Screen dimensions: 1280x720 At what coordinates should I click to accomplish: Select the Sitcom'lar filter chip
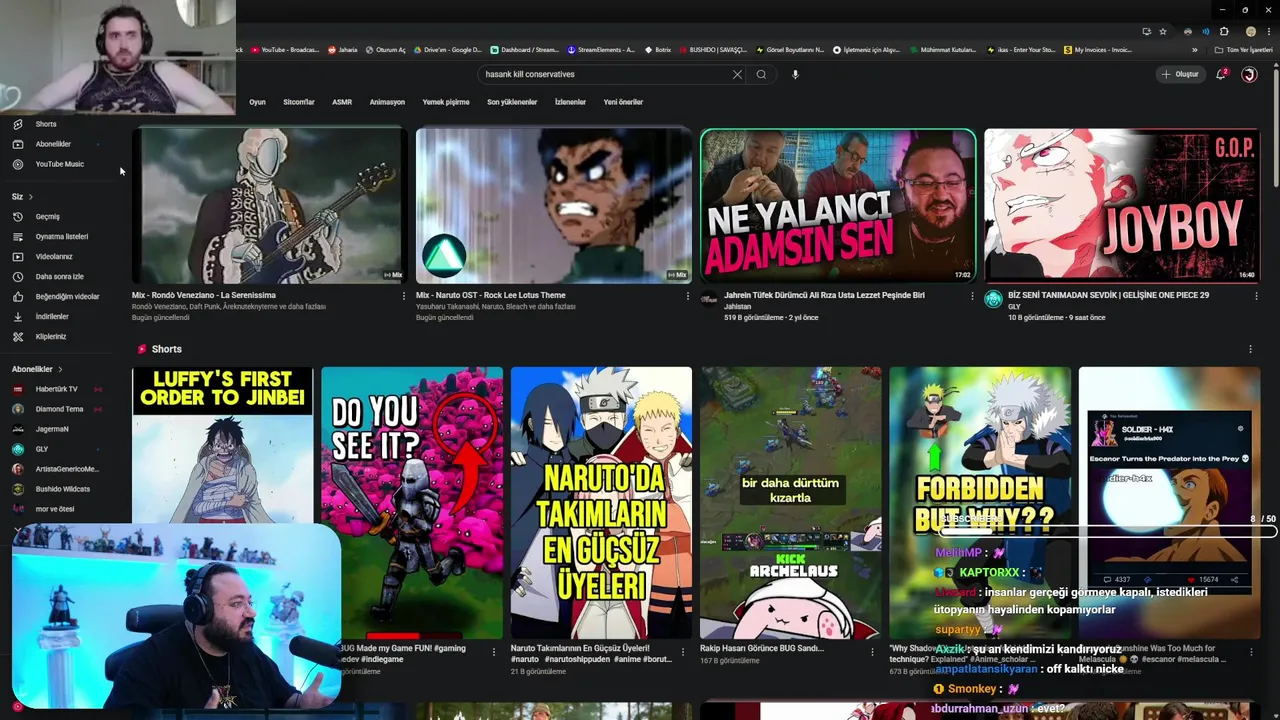pos(299,102)
